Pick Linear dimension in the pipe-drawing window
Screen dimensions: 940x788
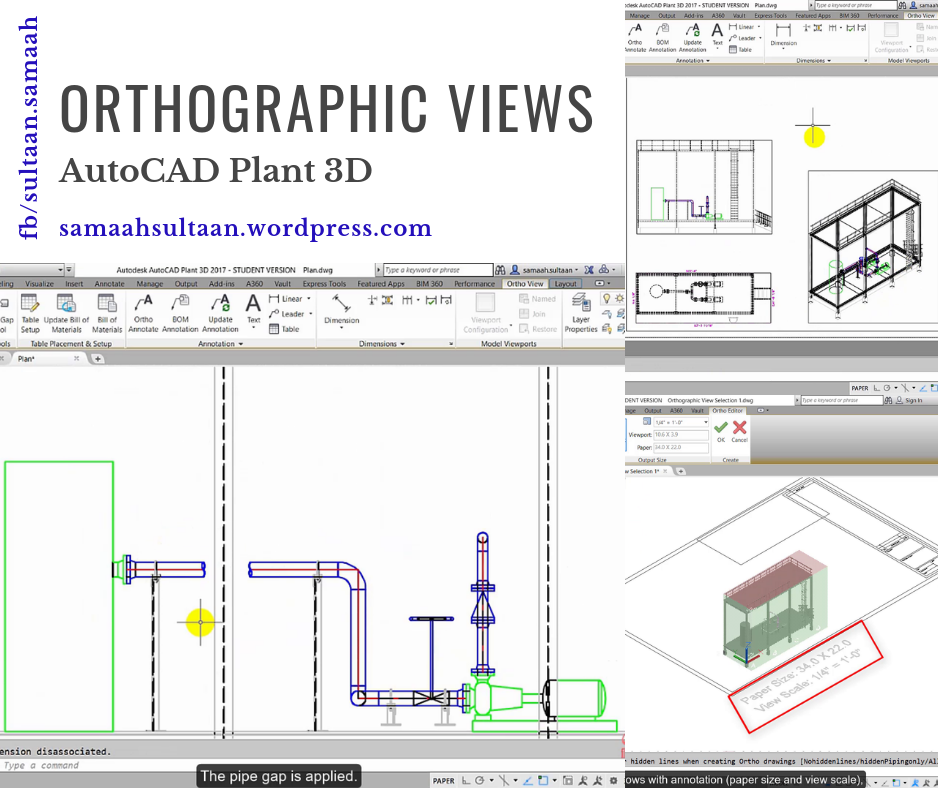[x=286, y=299]
